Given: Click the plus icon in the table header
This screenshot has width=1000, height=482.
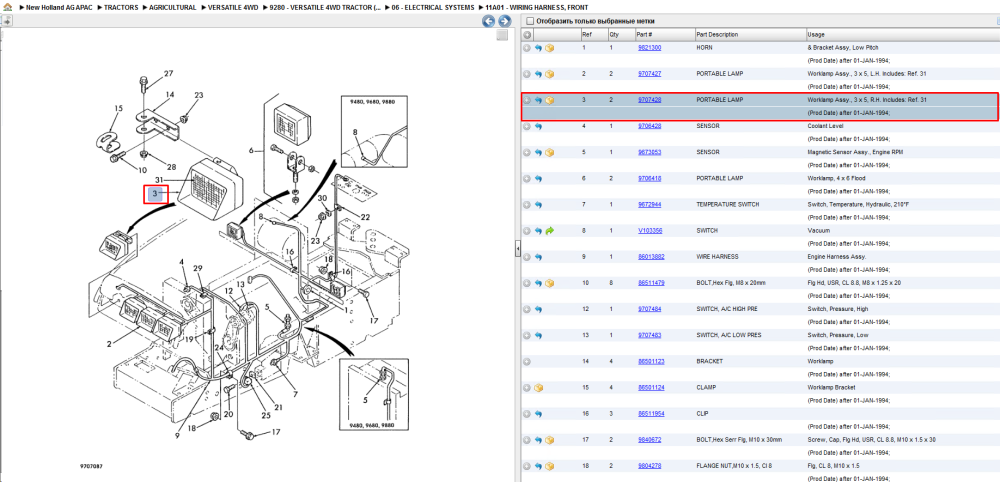Looking at the screenshot, I should (x=527, y=34).
